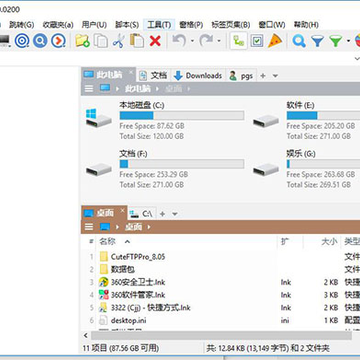Switch to the 文档 tab
Image resolution: width=360 pixels, height=360 pixels.
coord(153,76)
